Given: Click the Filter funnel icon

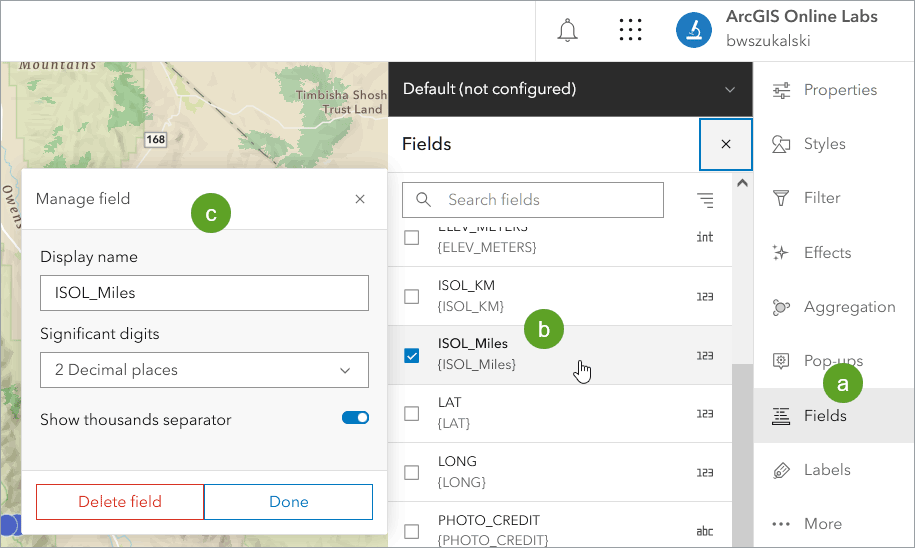Looking at the screenshot, I should pos(781,198).
